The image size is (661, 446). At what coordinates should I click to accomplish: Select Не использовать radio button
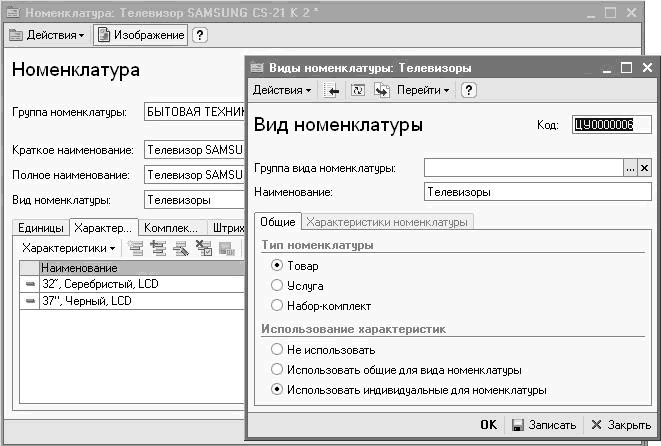coord(277,349)
